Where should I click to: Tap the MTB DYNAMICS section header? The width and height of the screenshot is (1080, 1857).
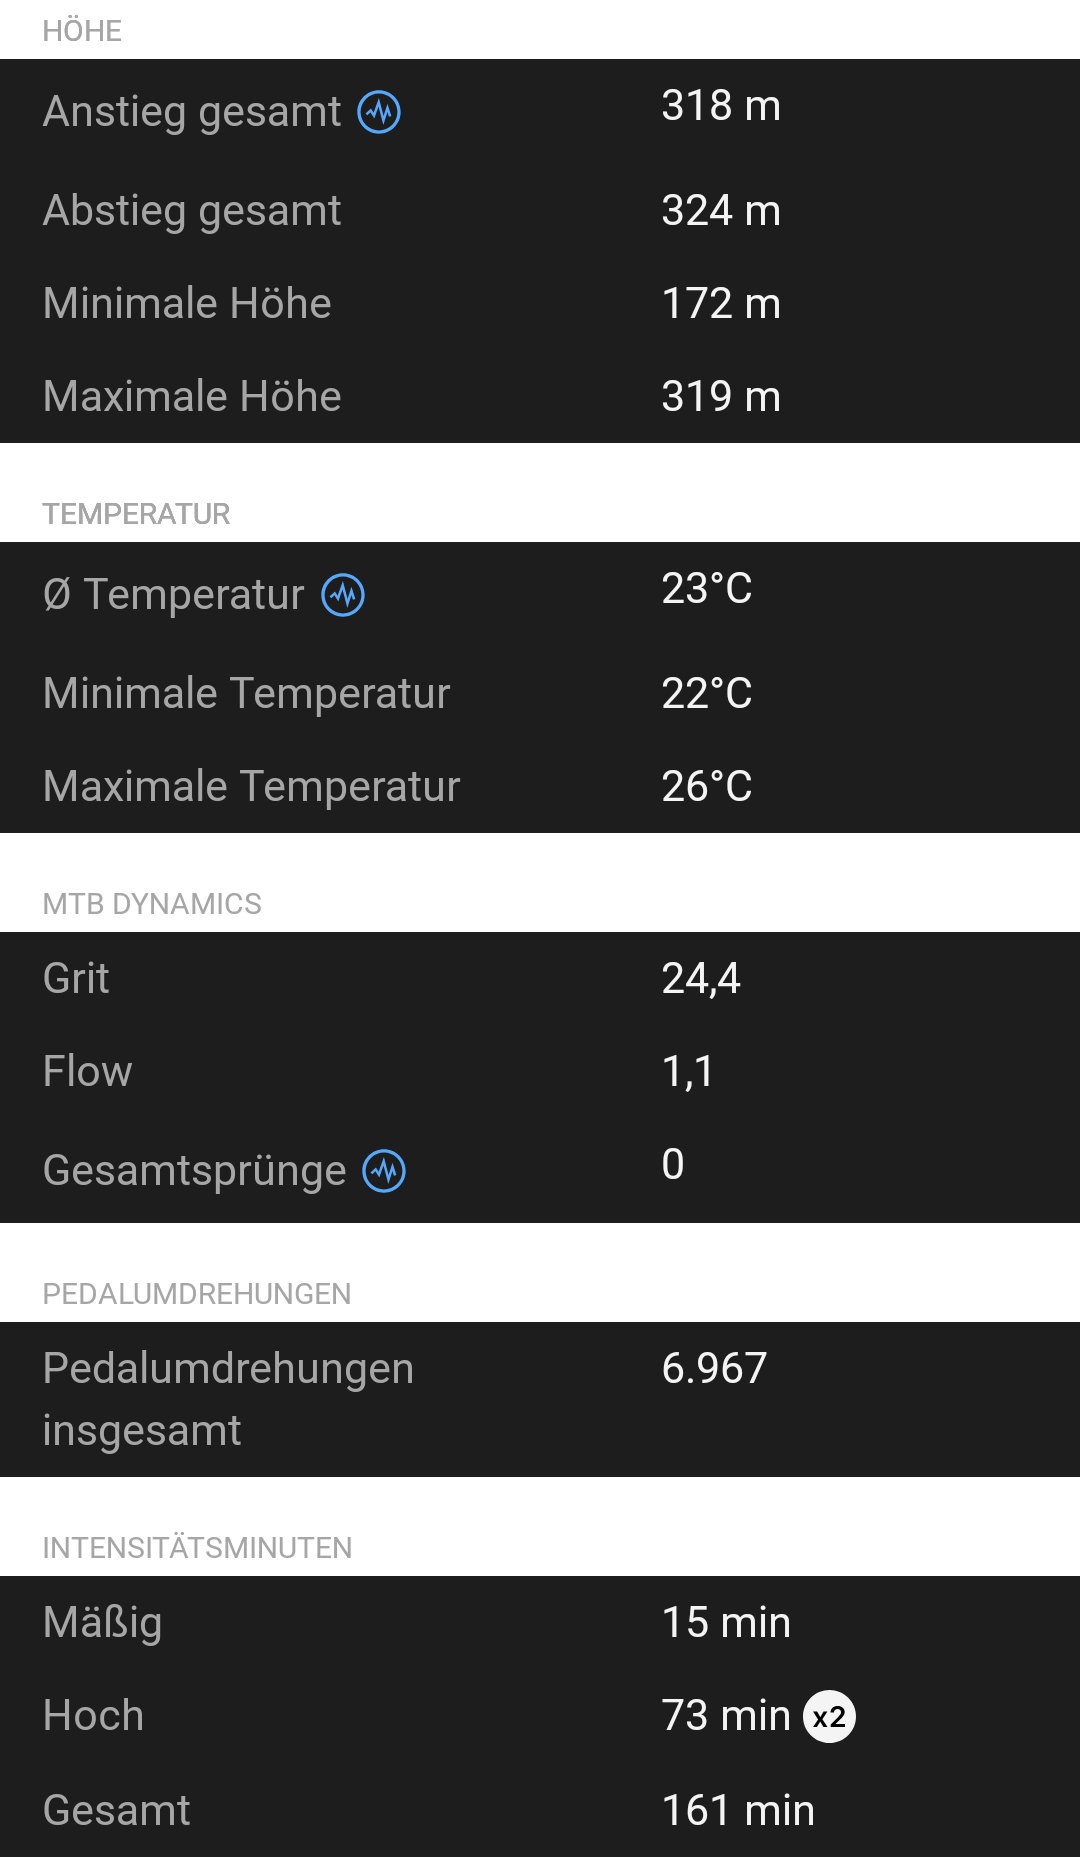pos(152,904)
